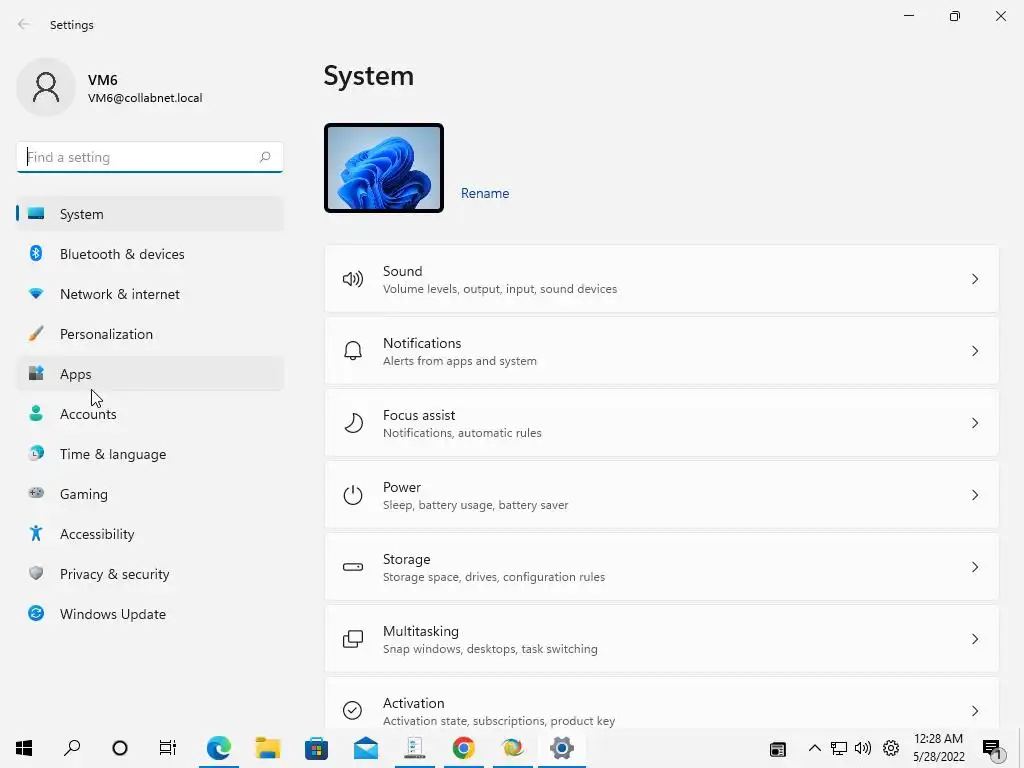1024x768 pixels.
Task: Click 'Notifications, automatic rules' text
Action: 462,432
